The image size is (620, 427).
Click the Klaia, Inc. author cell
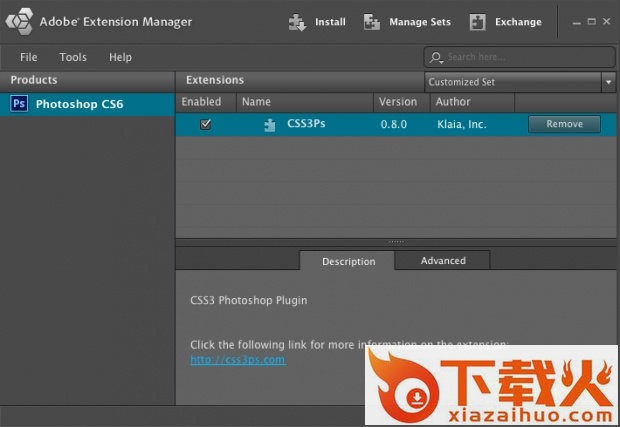click(462, 125)
